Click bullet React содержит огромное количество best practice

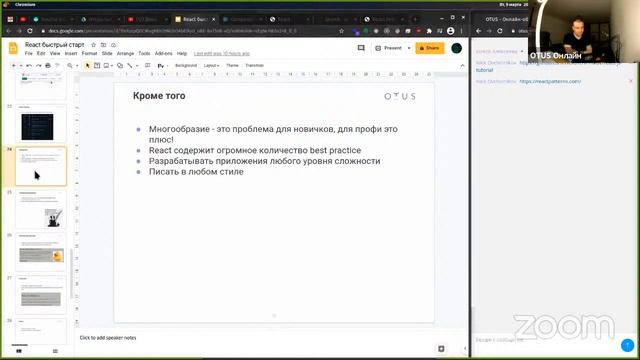pos(255,150)
